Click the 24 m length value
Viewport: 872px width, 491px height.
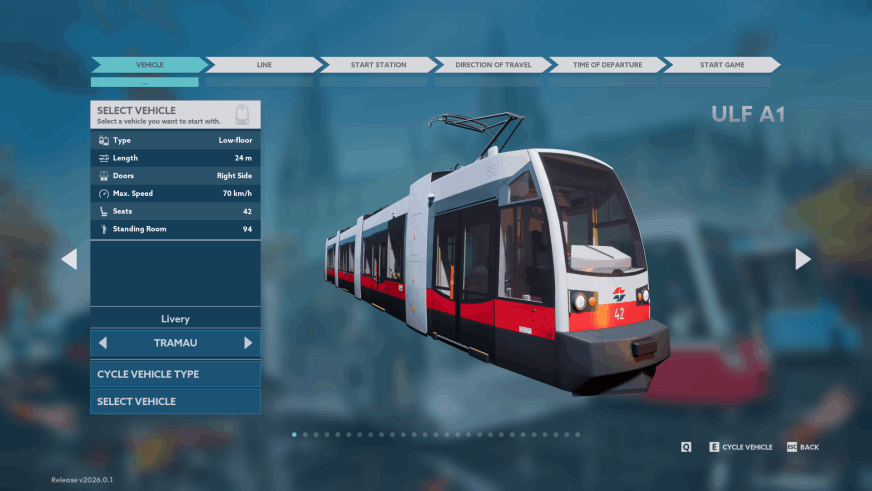click(x=243, y=158)
